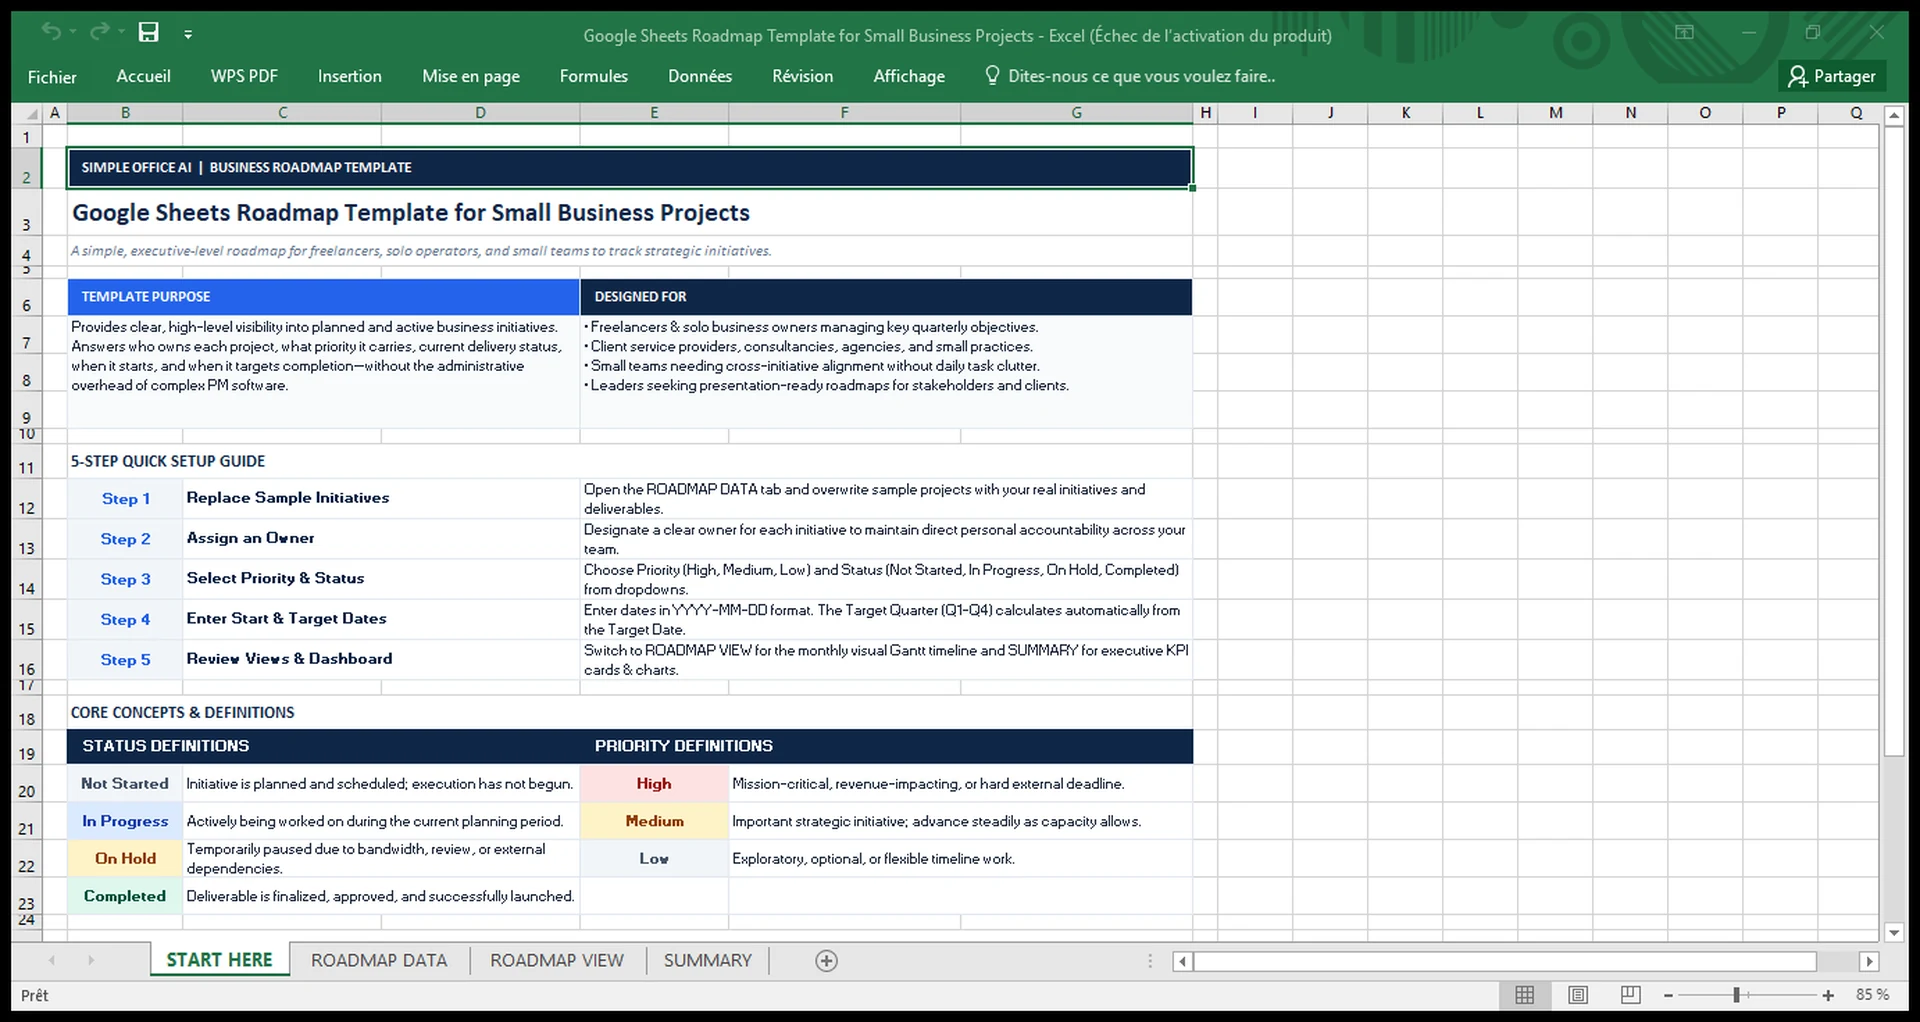1920x1022 pixels.
Task: Click horizontal scrollbar left arrow
Action: tap(1183, 961)
